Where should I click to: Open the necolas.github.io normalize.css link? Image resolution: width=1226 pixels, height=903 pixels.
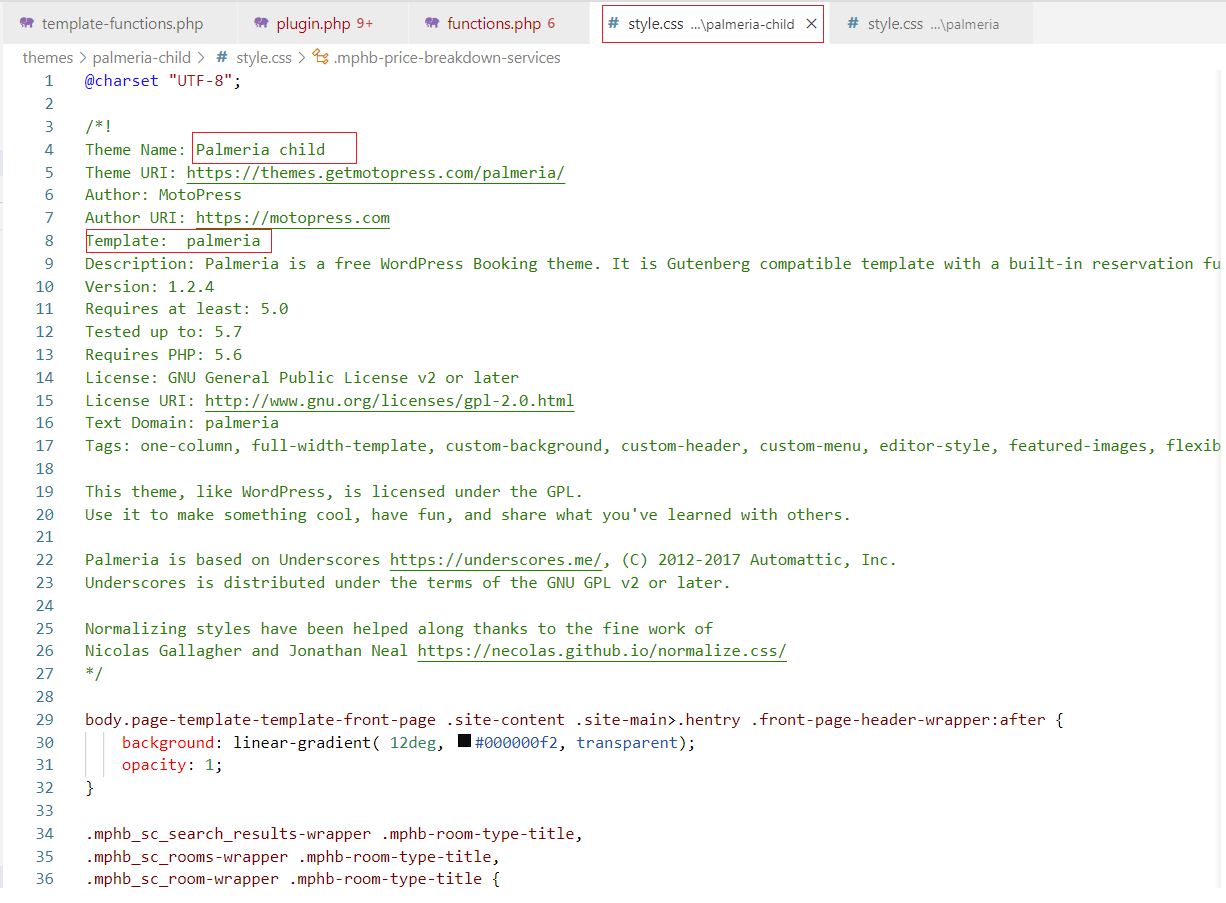coord(602,651)
